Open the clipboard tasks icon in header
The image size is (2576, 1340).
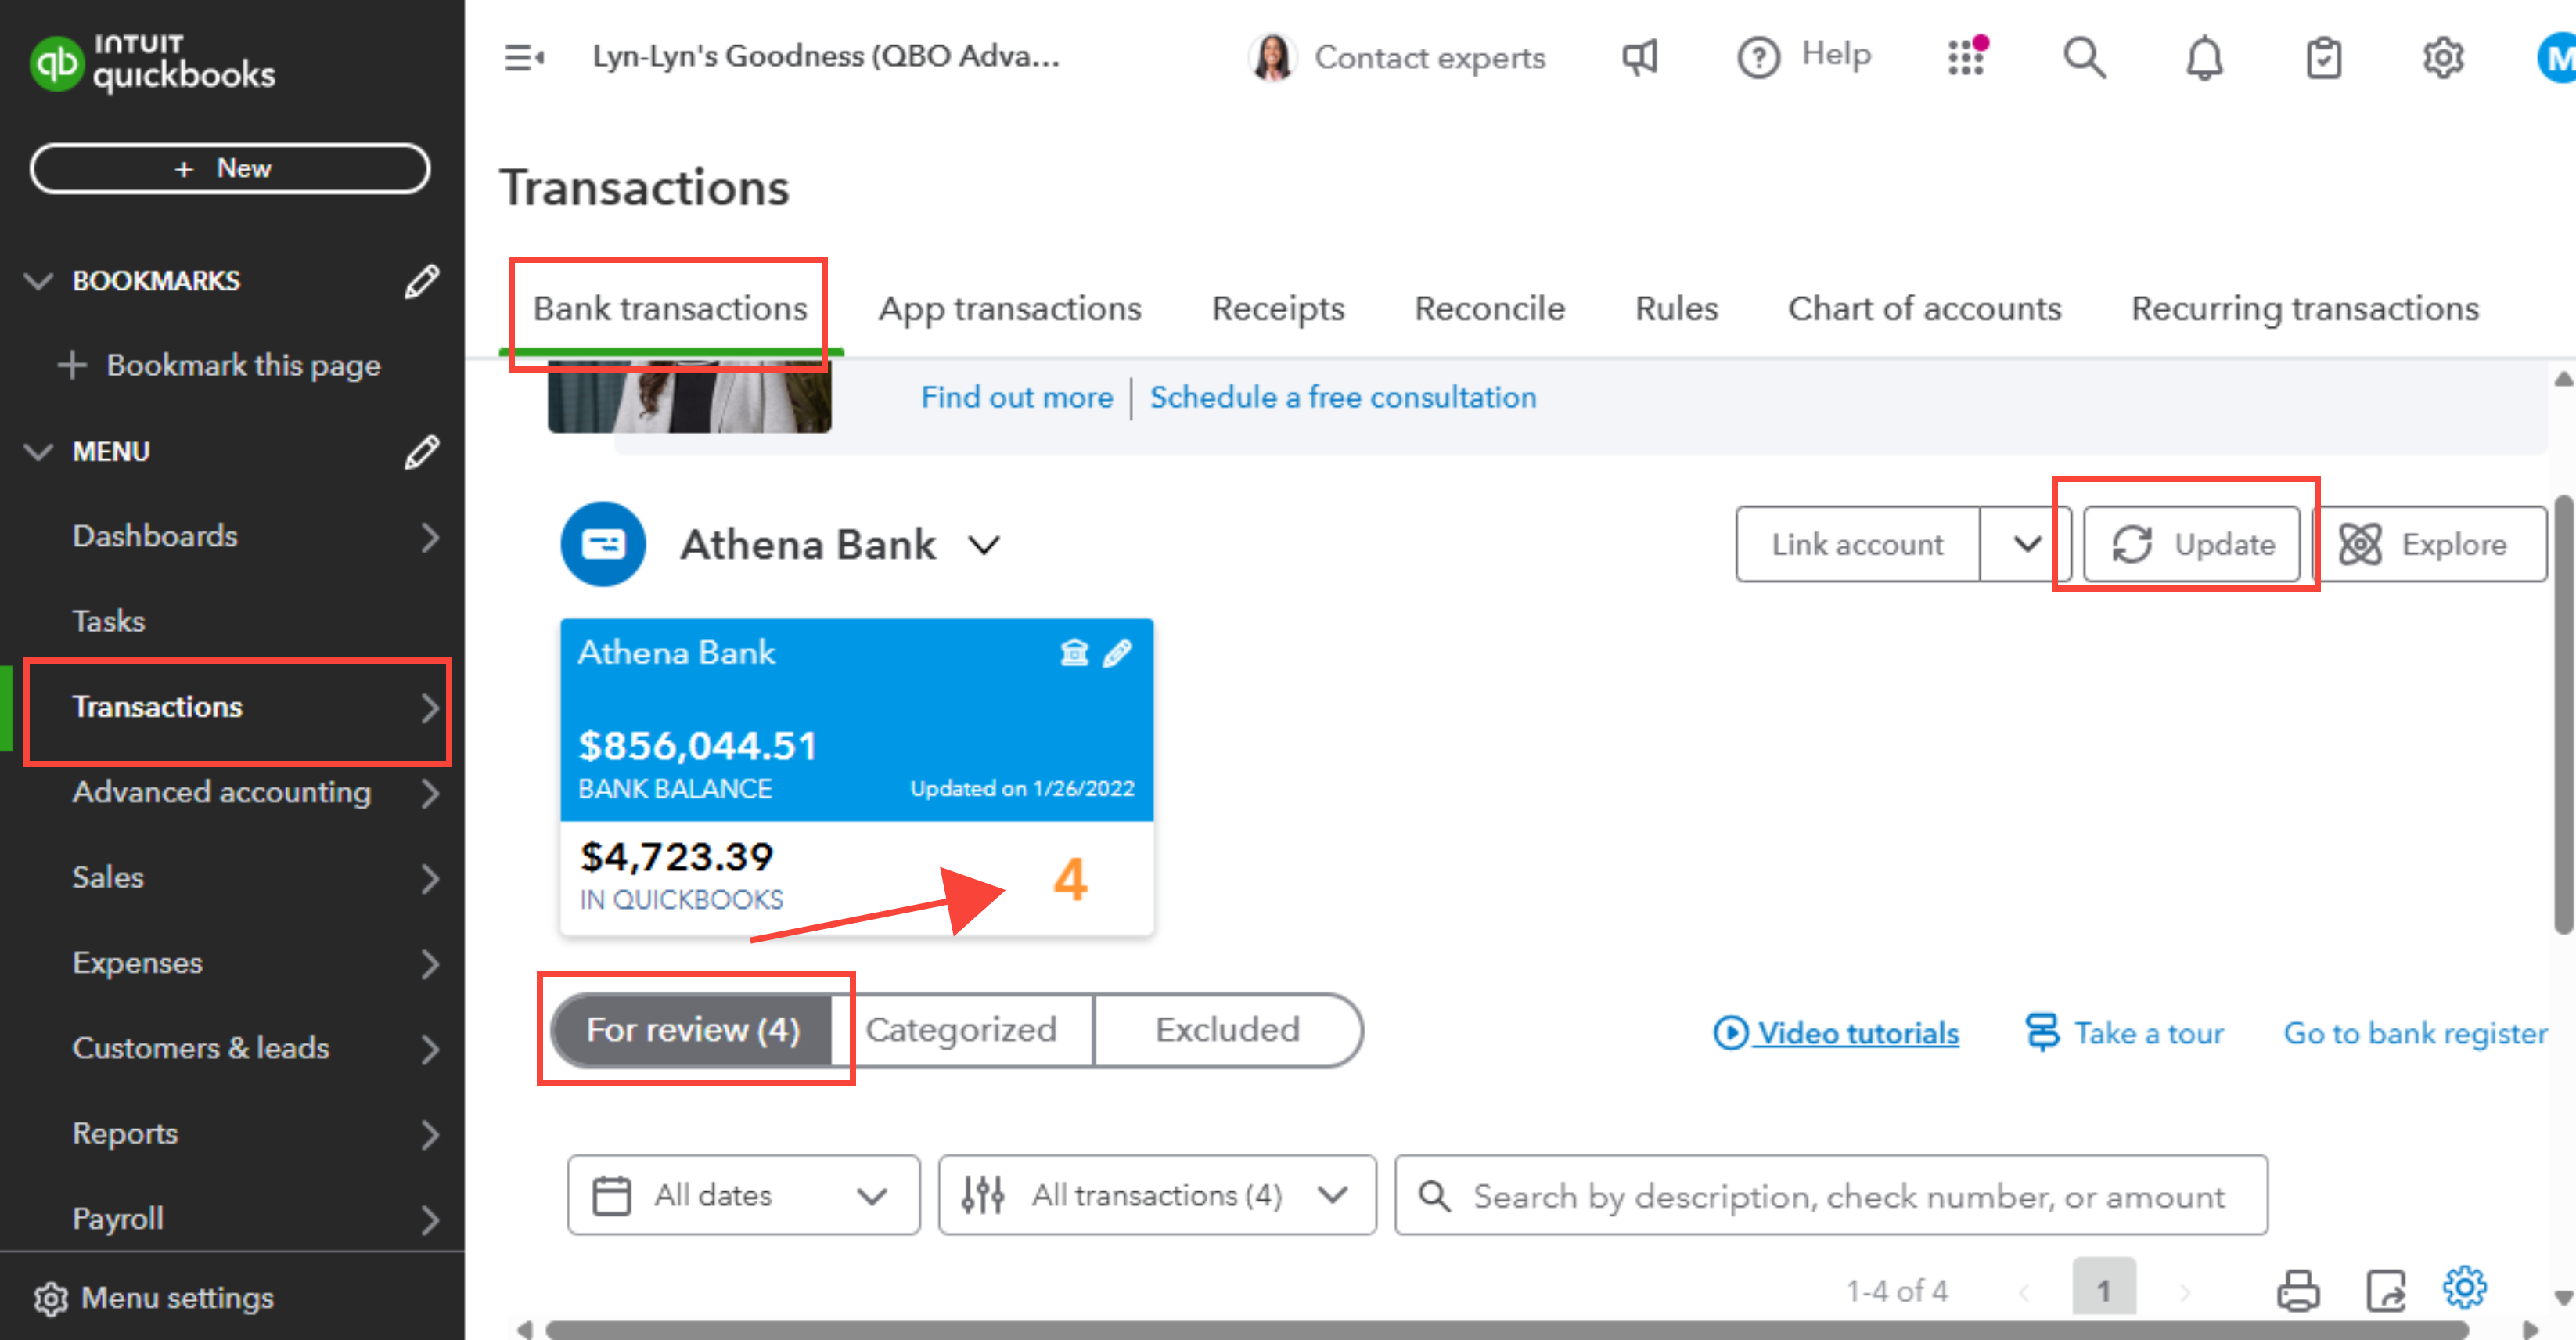click(x=2323, y=58)
